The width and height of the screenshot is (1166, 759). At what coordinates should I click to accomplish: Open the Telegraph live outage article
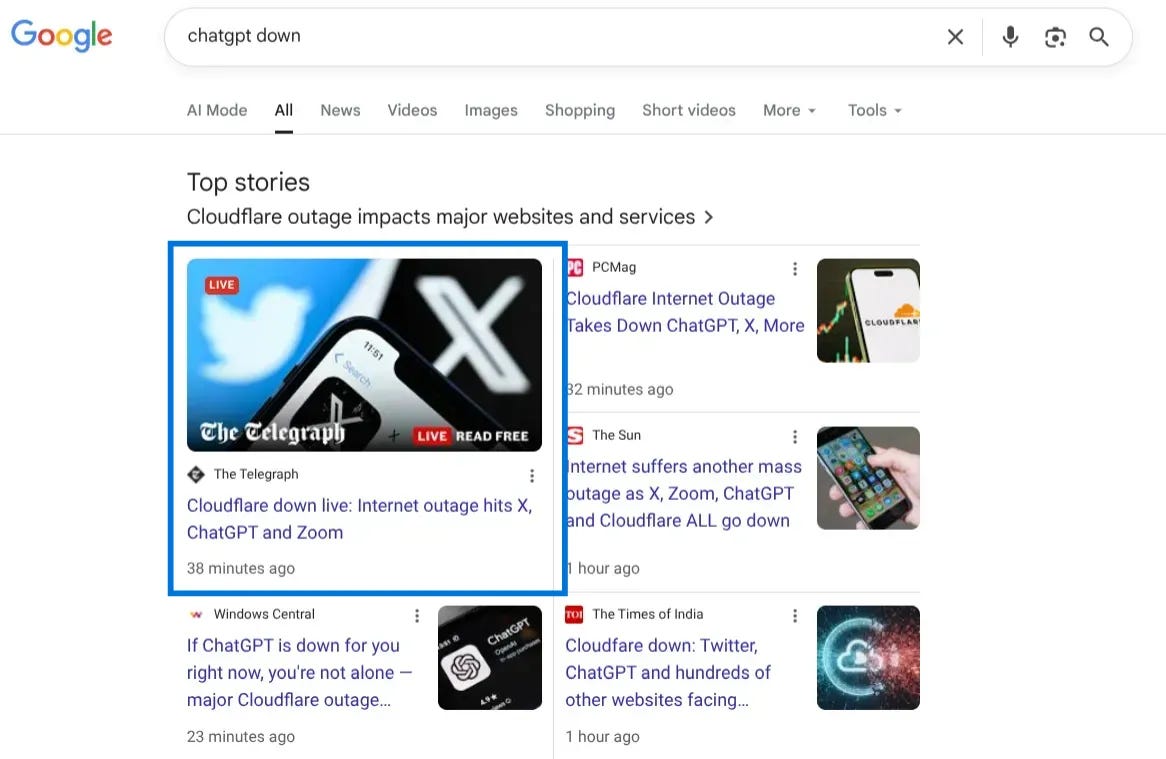(x=358, y=518)
